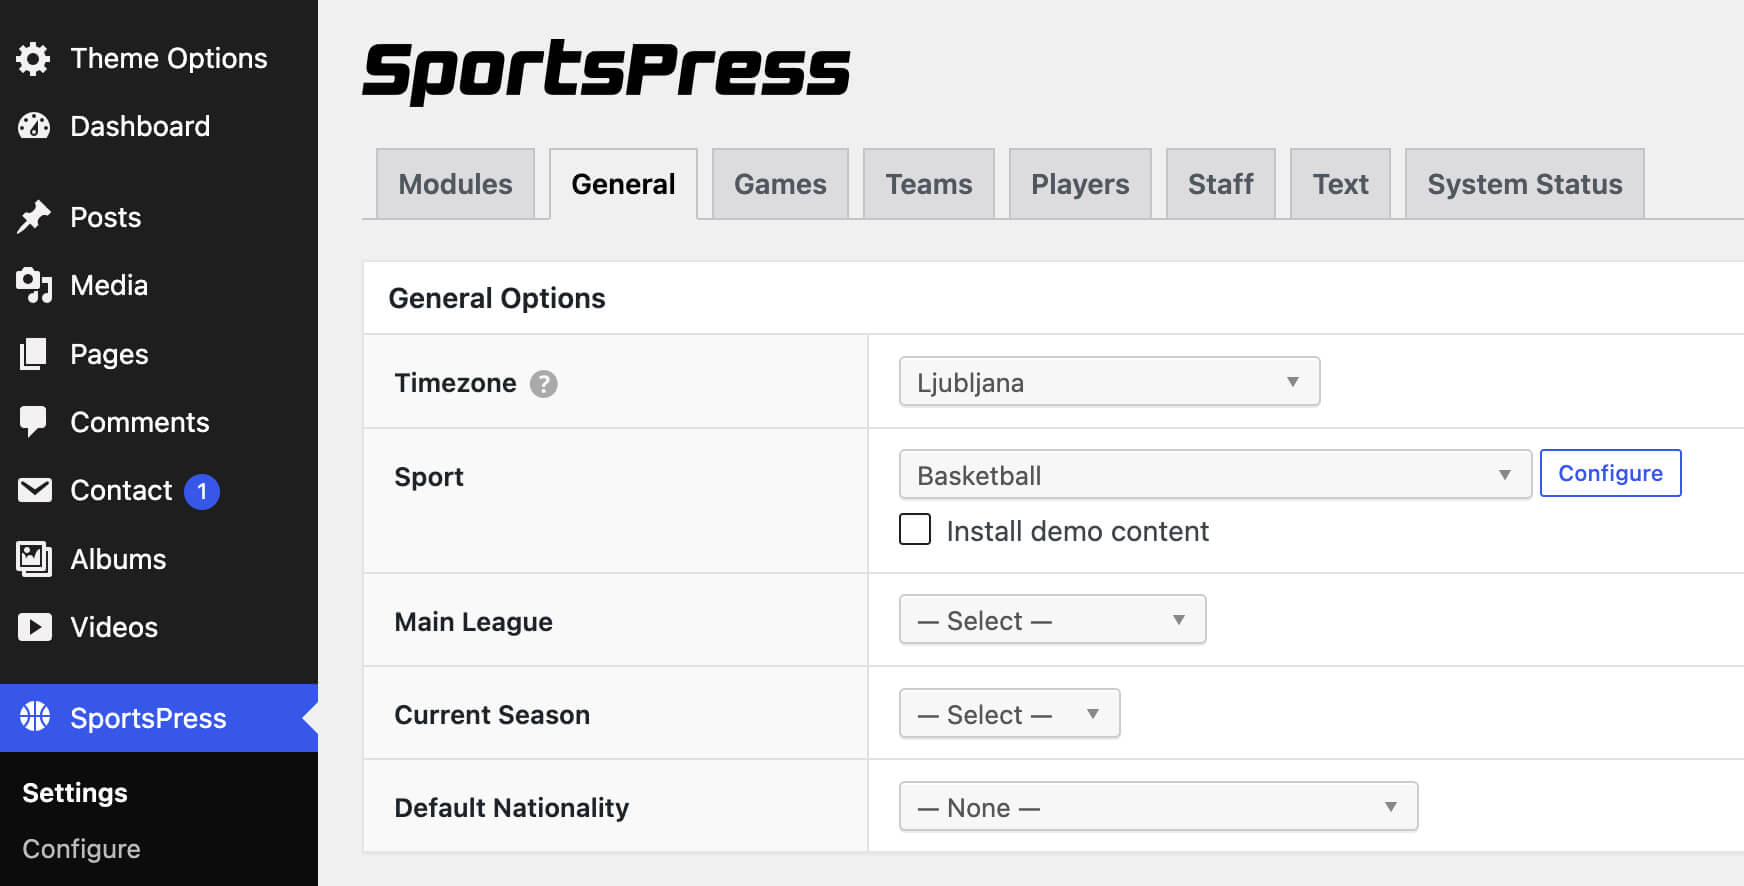1744x886 pixels.
Task: Click the Current Season row label
Action: pos(492,715)
